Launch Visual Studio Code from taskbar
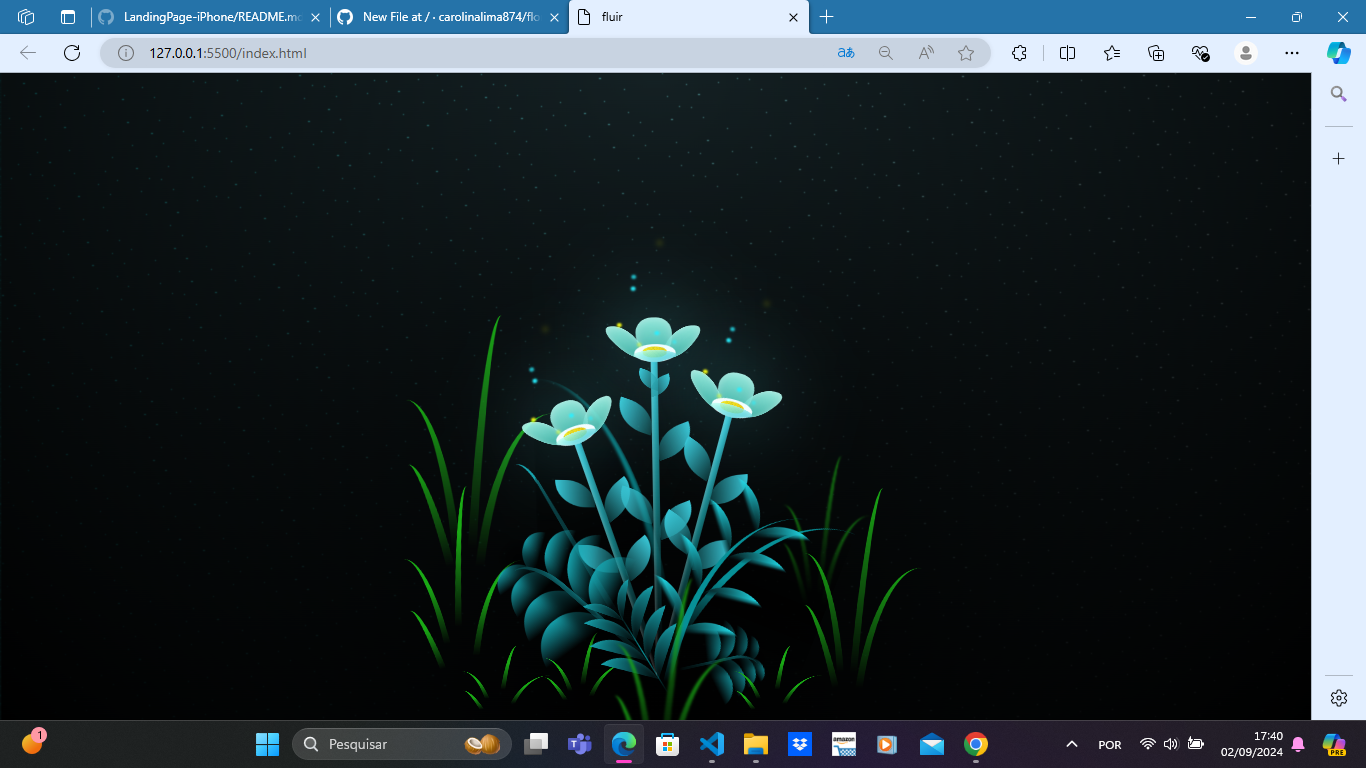The image size is (1366, 768). click(x=711, y=744)
